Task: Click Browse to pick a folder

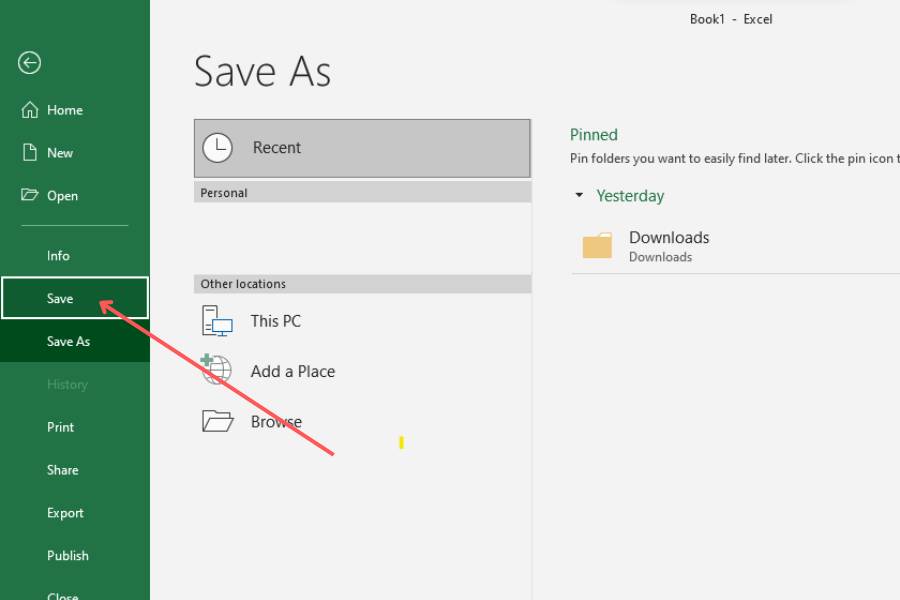Action: pos(362,421)
